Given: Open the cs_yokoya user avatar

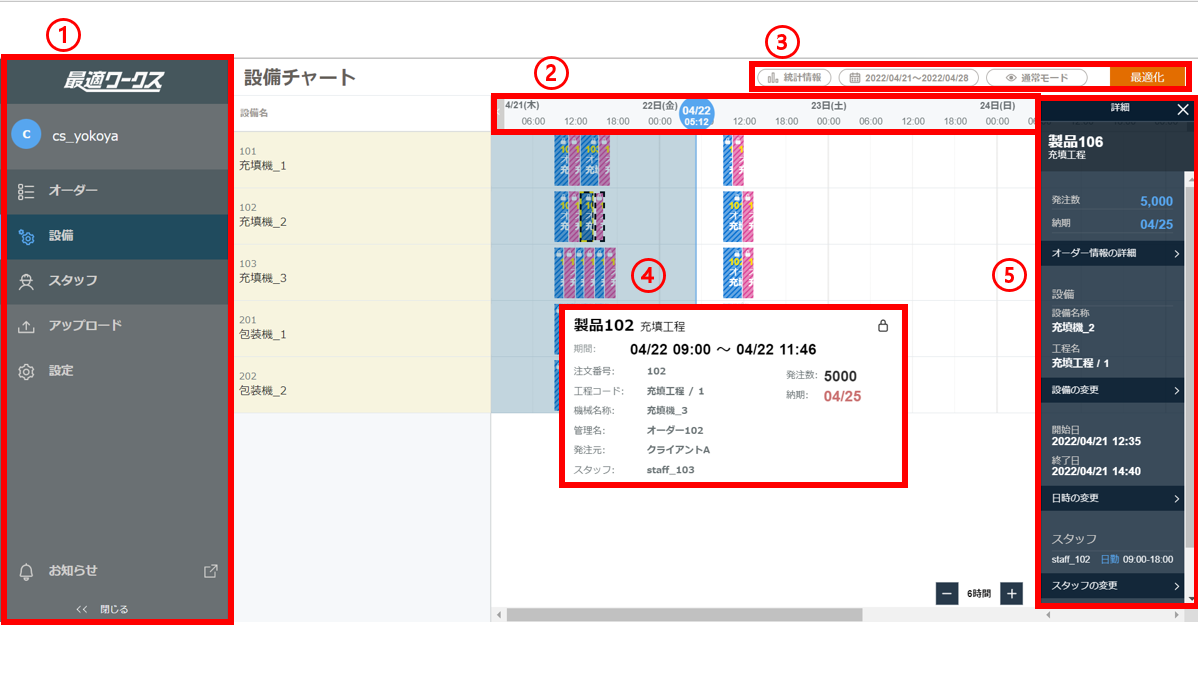Looking at the screenshot, I should (26, 135).
